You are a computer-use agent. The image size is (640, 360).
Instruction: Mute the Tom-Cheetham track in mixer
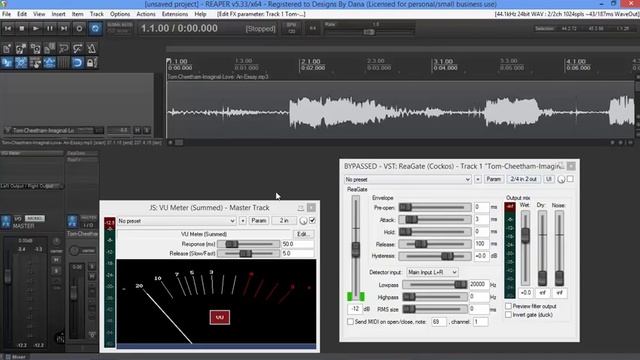[x=92, y=277]
